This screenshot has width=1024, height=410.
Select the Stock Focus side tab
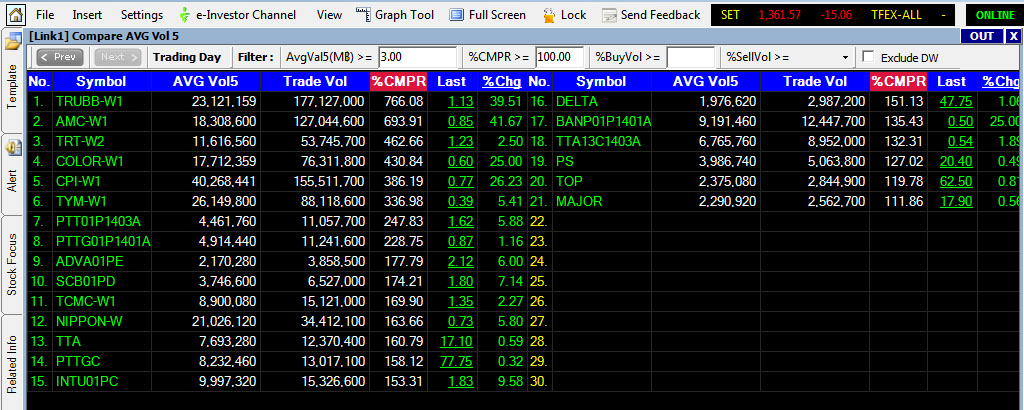click(12, 264)
